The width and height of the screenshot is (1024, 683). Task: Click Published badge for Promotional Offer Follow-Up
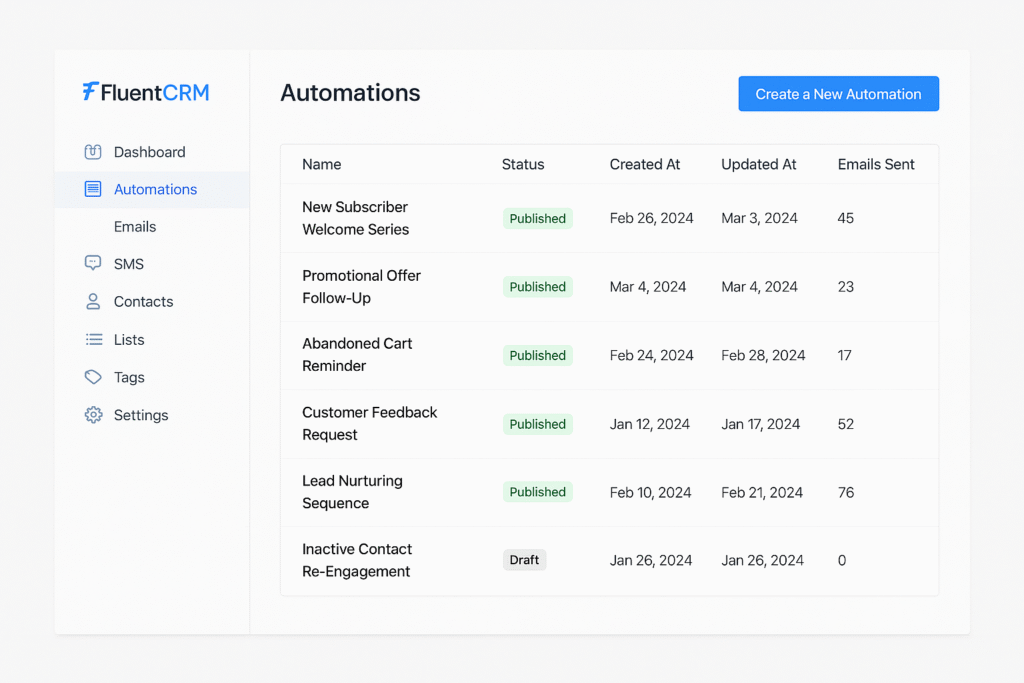[537, 287]
